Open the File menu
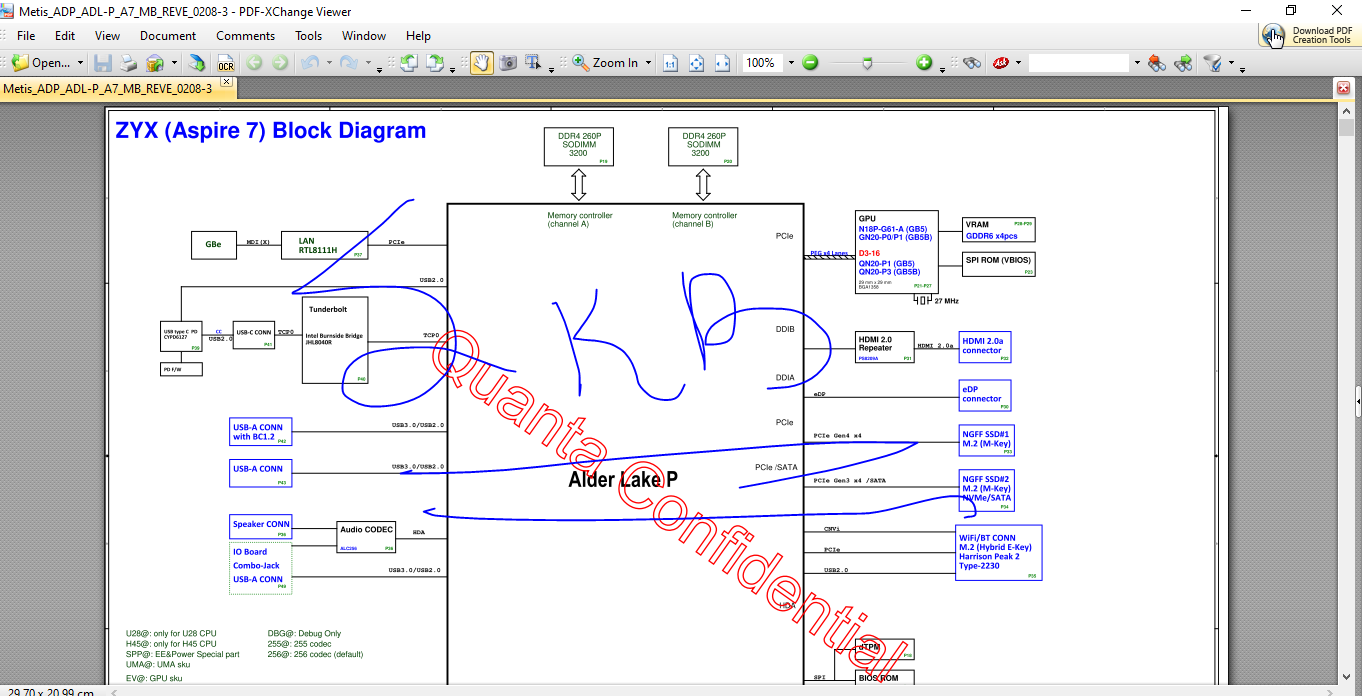 tap(26, 35)
